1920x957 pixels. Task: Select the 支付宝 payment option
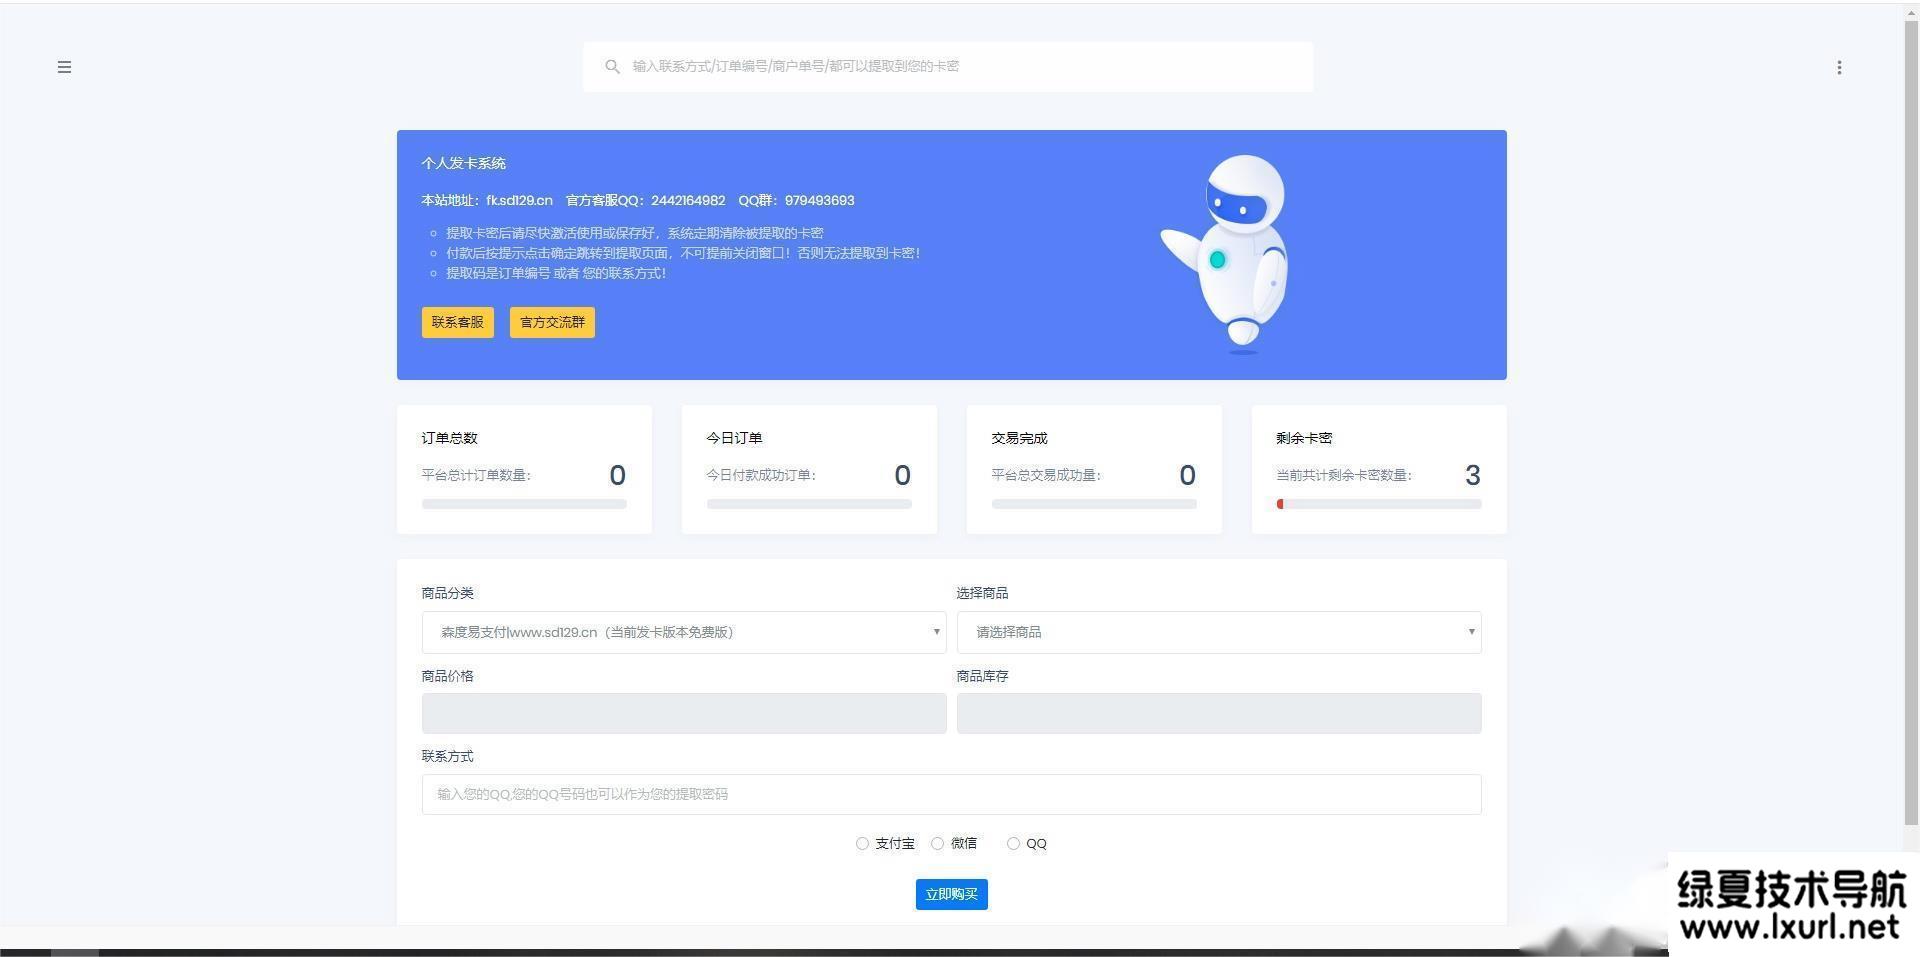tap(862, 844)
